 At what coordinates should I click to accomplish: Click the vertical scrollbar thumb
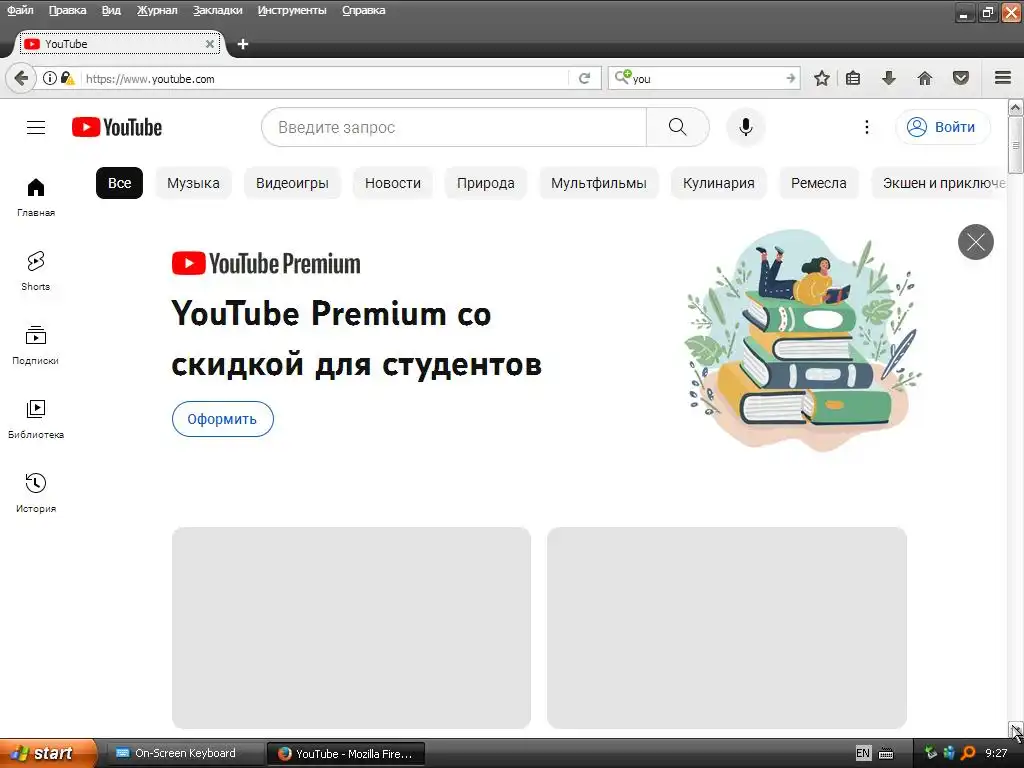click(x=1016, y=145)
